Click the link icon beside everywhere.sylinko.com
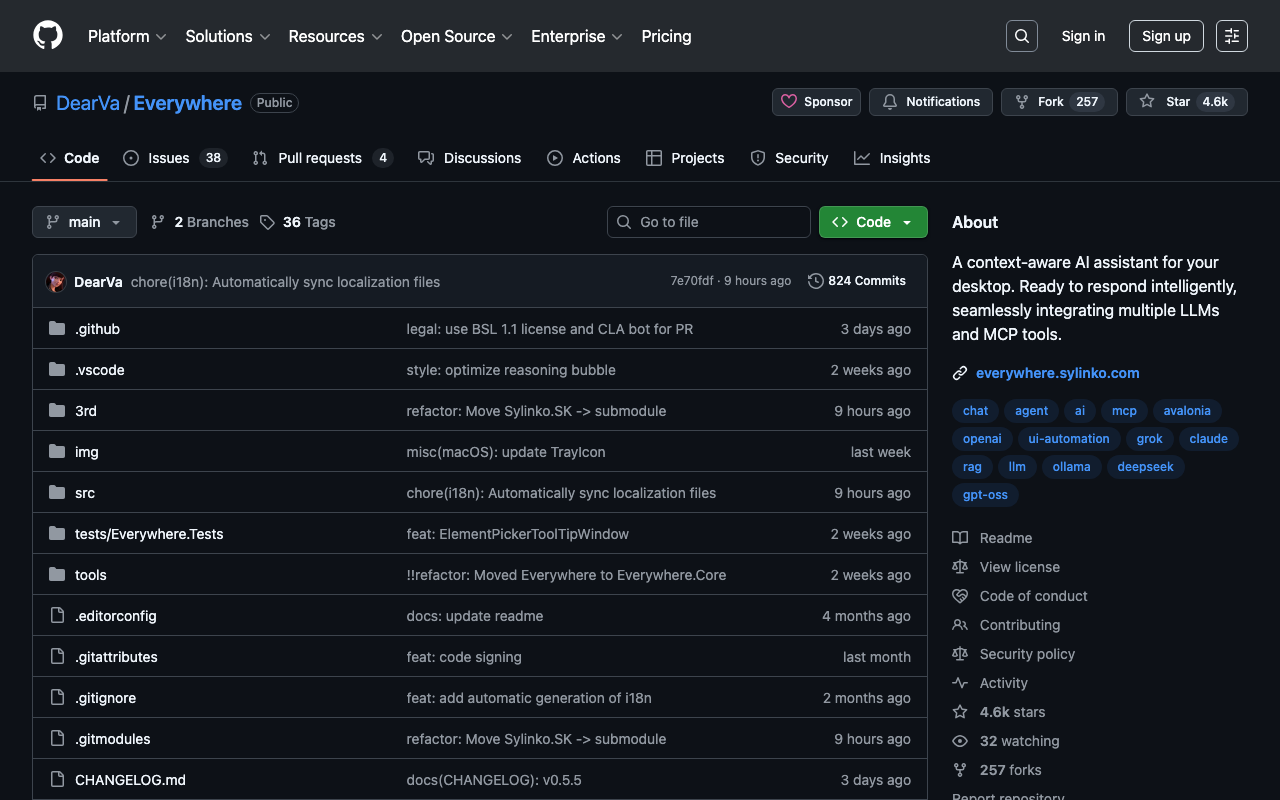This screenshot has height=800, width=1280. (960, 373)
